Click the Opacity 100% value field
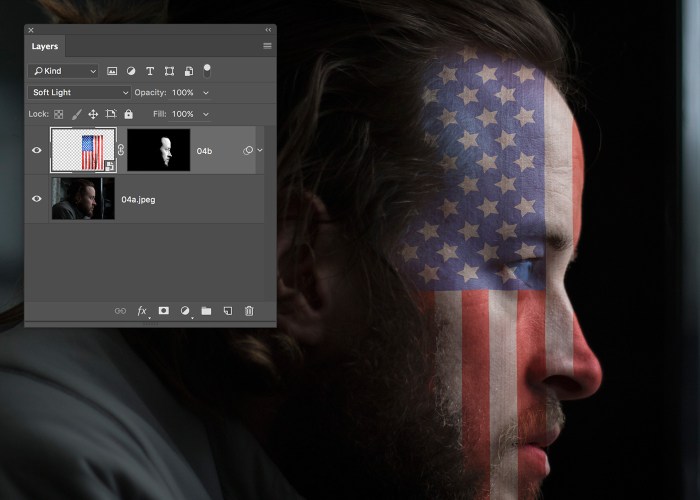The image size is (700, 500). pos(183,92)
